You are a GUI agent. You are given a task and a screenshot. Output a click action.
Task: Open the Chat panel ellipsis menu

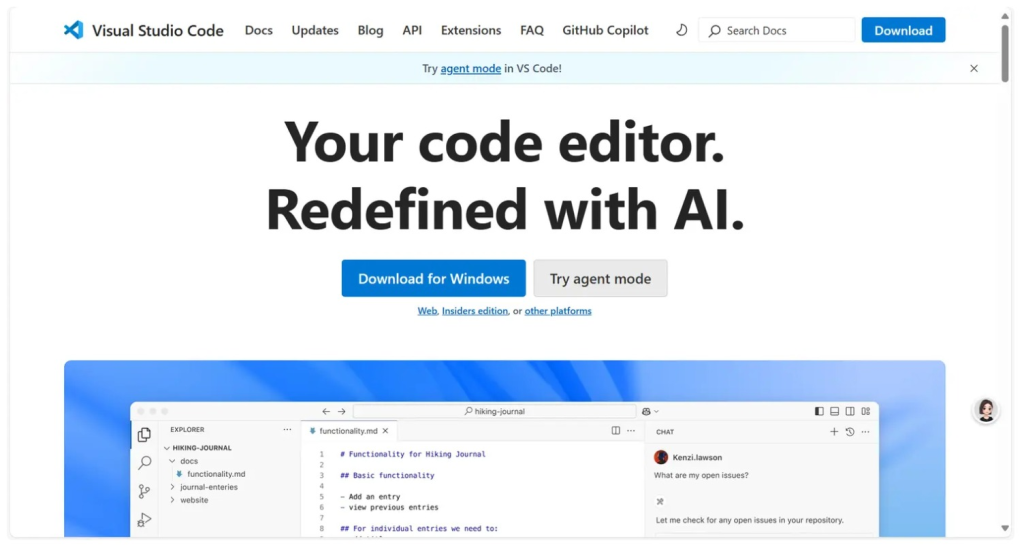pos(865,431)
